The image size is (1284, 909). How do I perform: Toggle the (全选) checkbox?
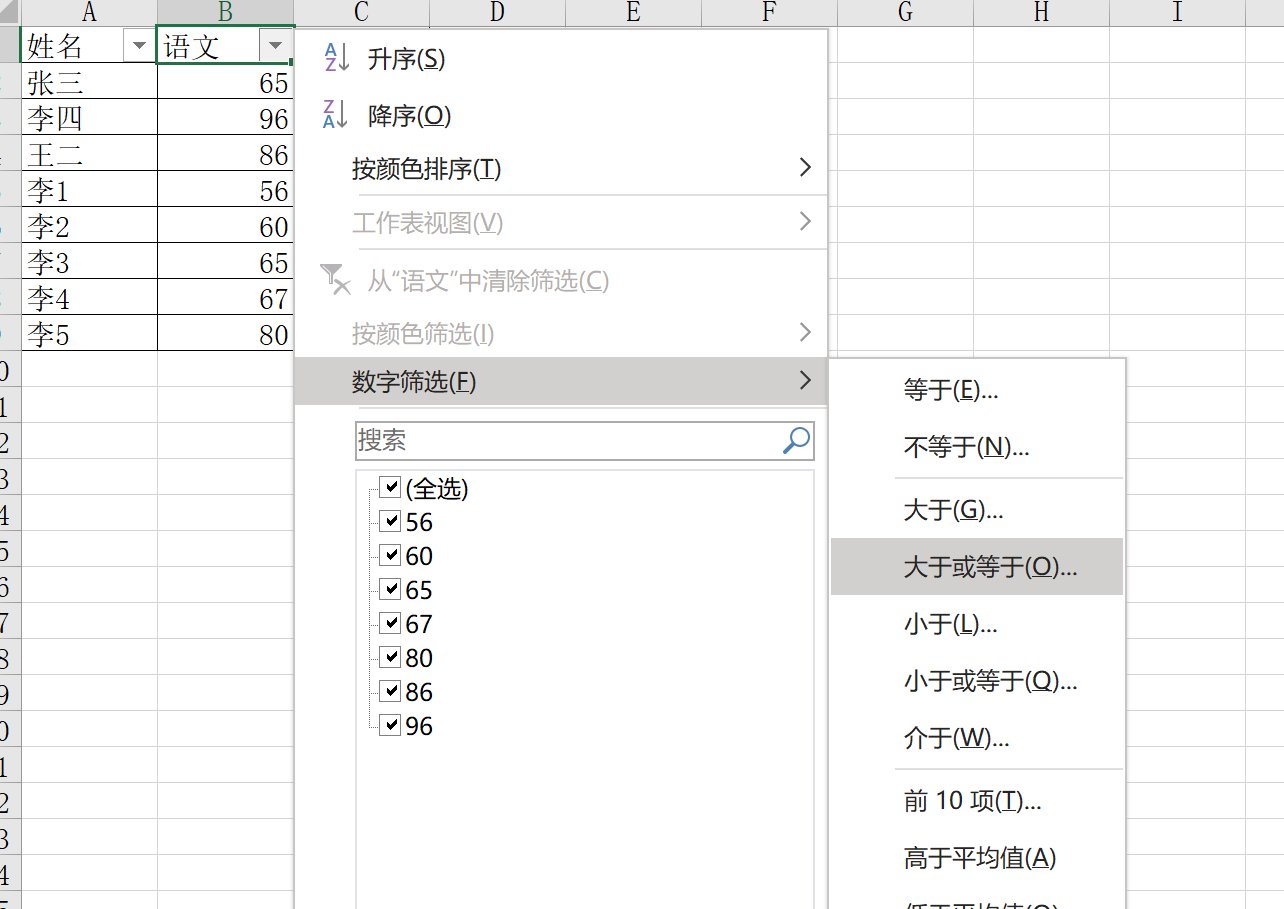click(x=391, y=488)
